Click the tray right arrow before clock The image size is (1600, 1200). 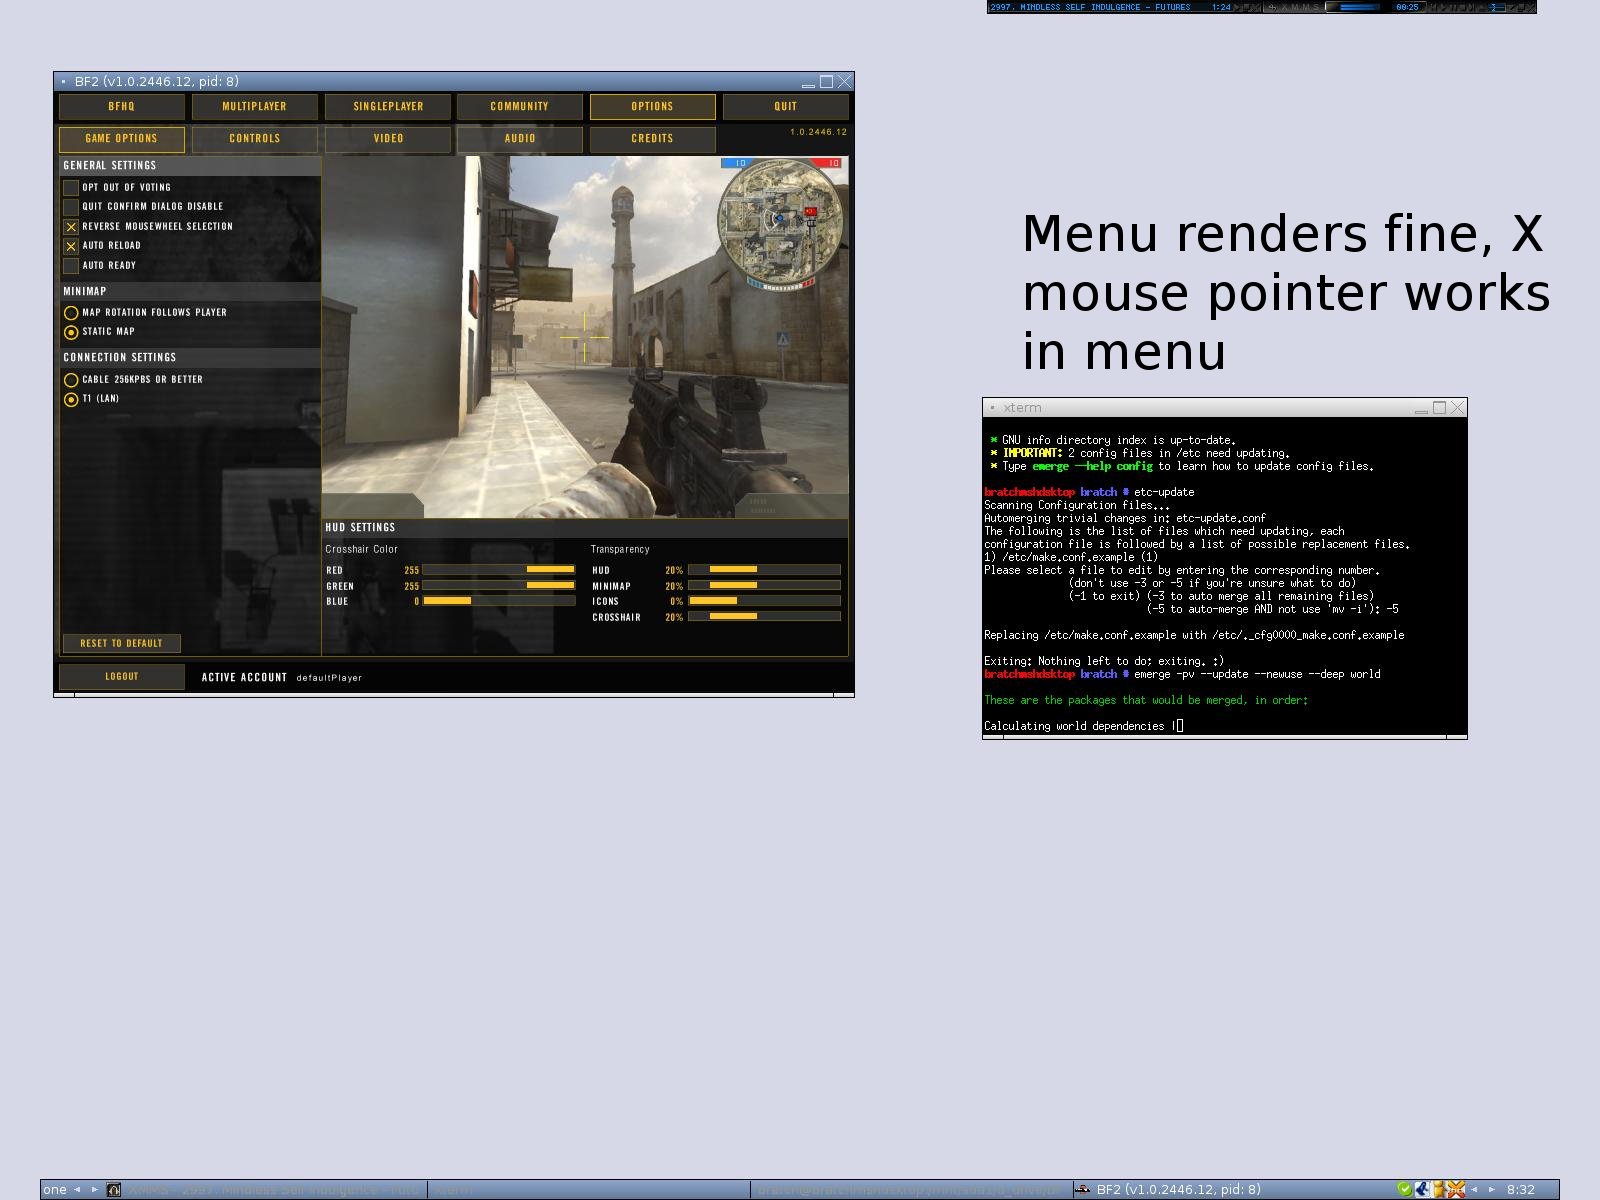(1492, 1190)
